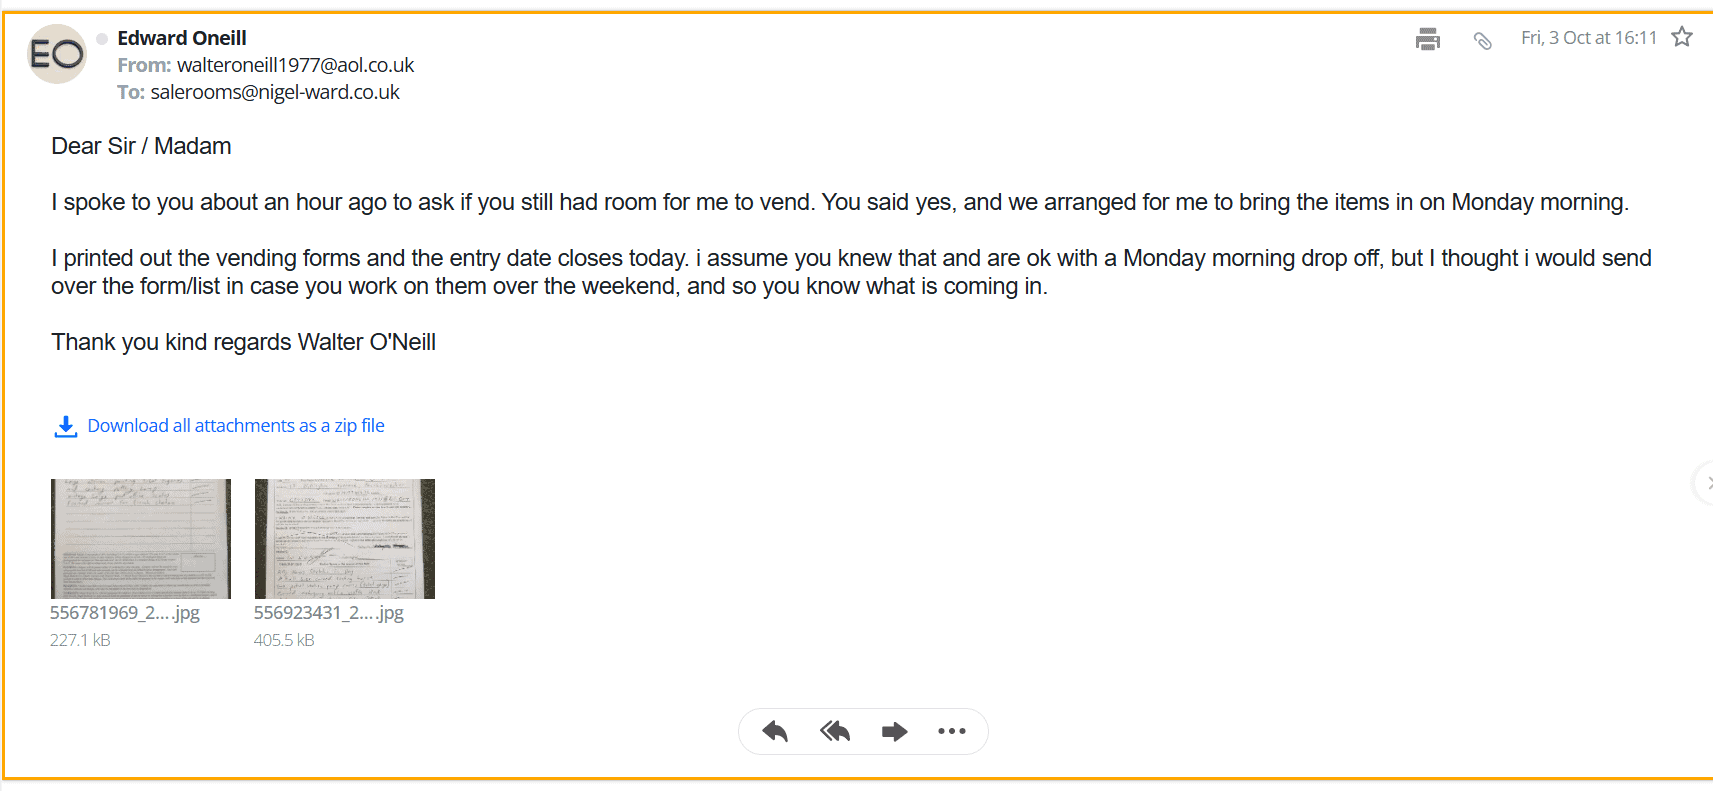
Task: Click Download all attachments as a zip file
Action: [236, 426]
